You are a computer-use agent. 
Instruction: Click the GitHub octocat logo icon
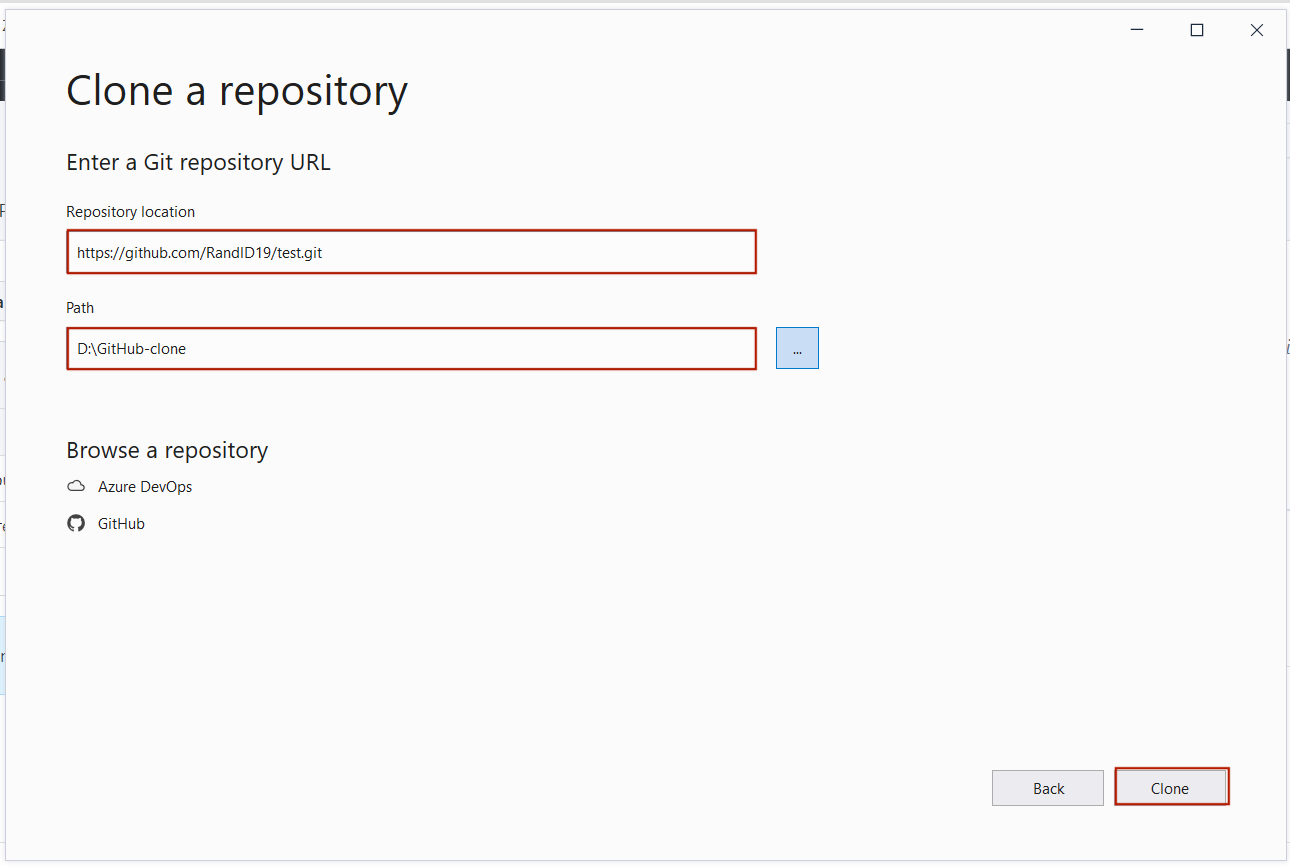[76, 524]
